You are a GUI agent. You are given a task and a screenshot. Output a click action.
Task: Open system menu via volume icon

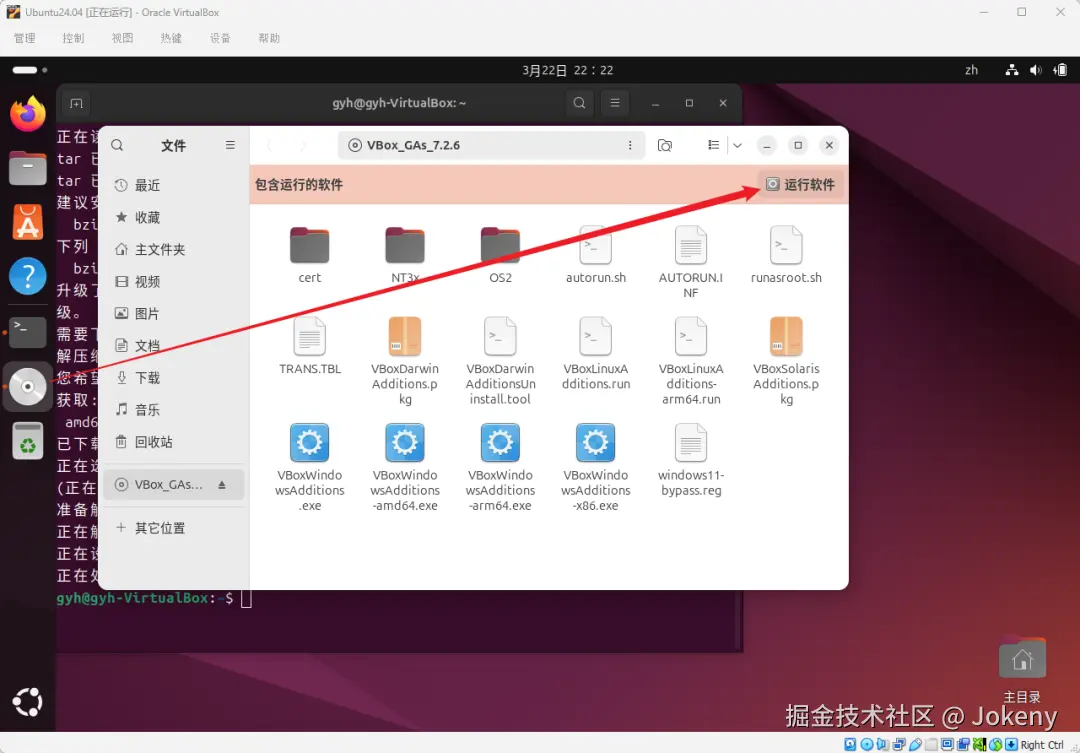pyautogui.click(x=1035, y=70)
